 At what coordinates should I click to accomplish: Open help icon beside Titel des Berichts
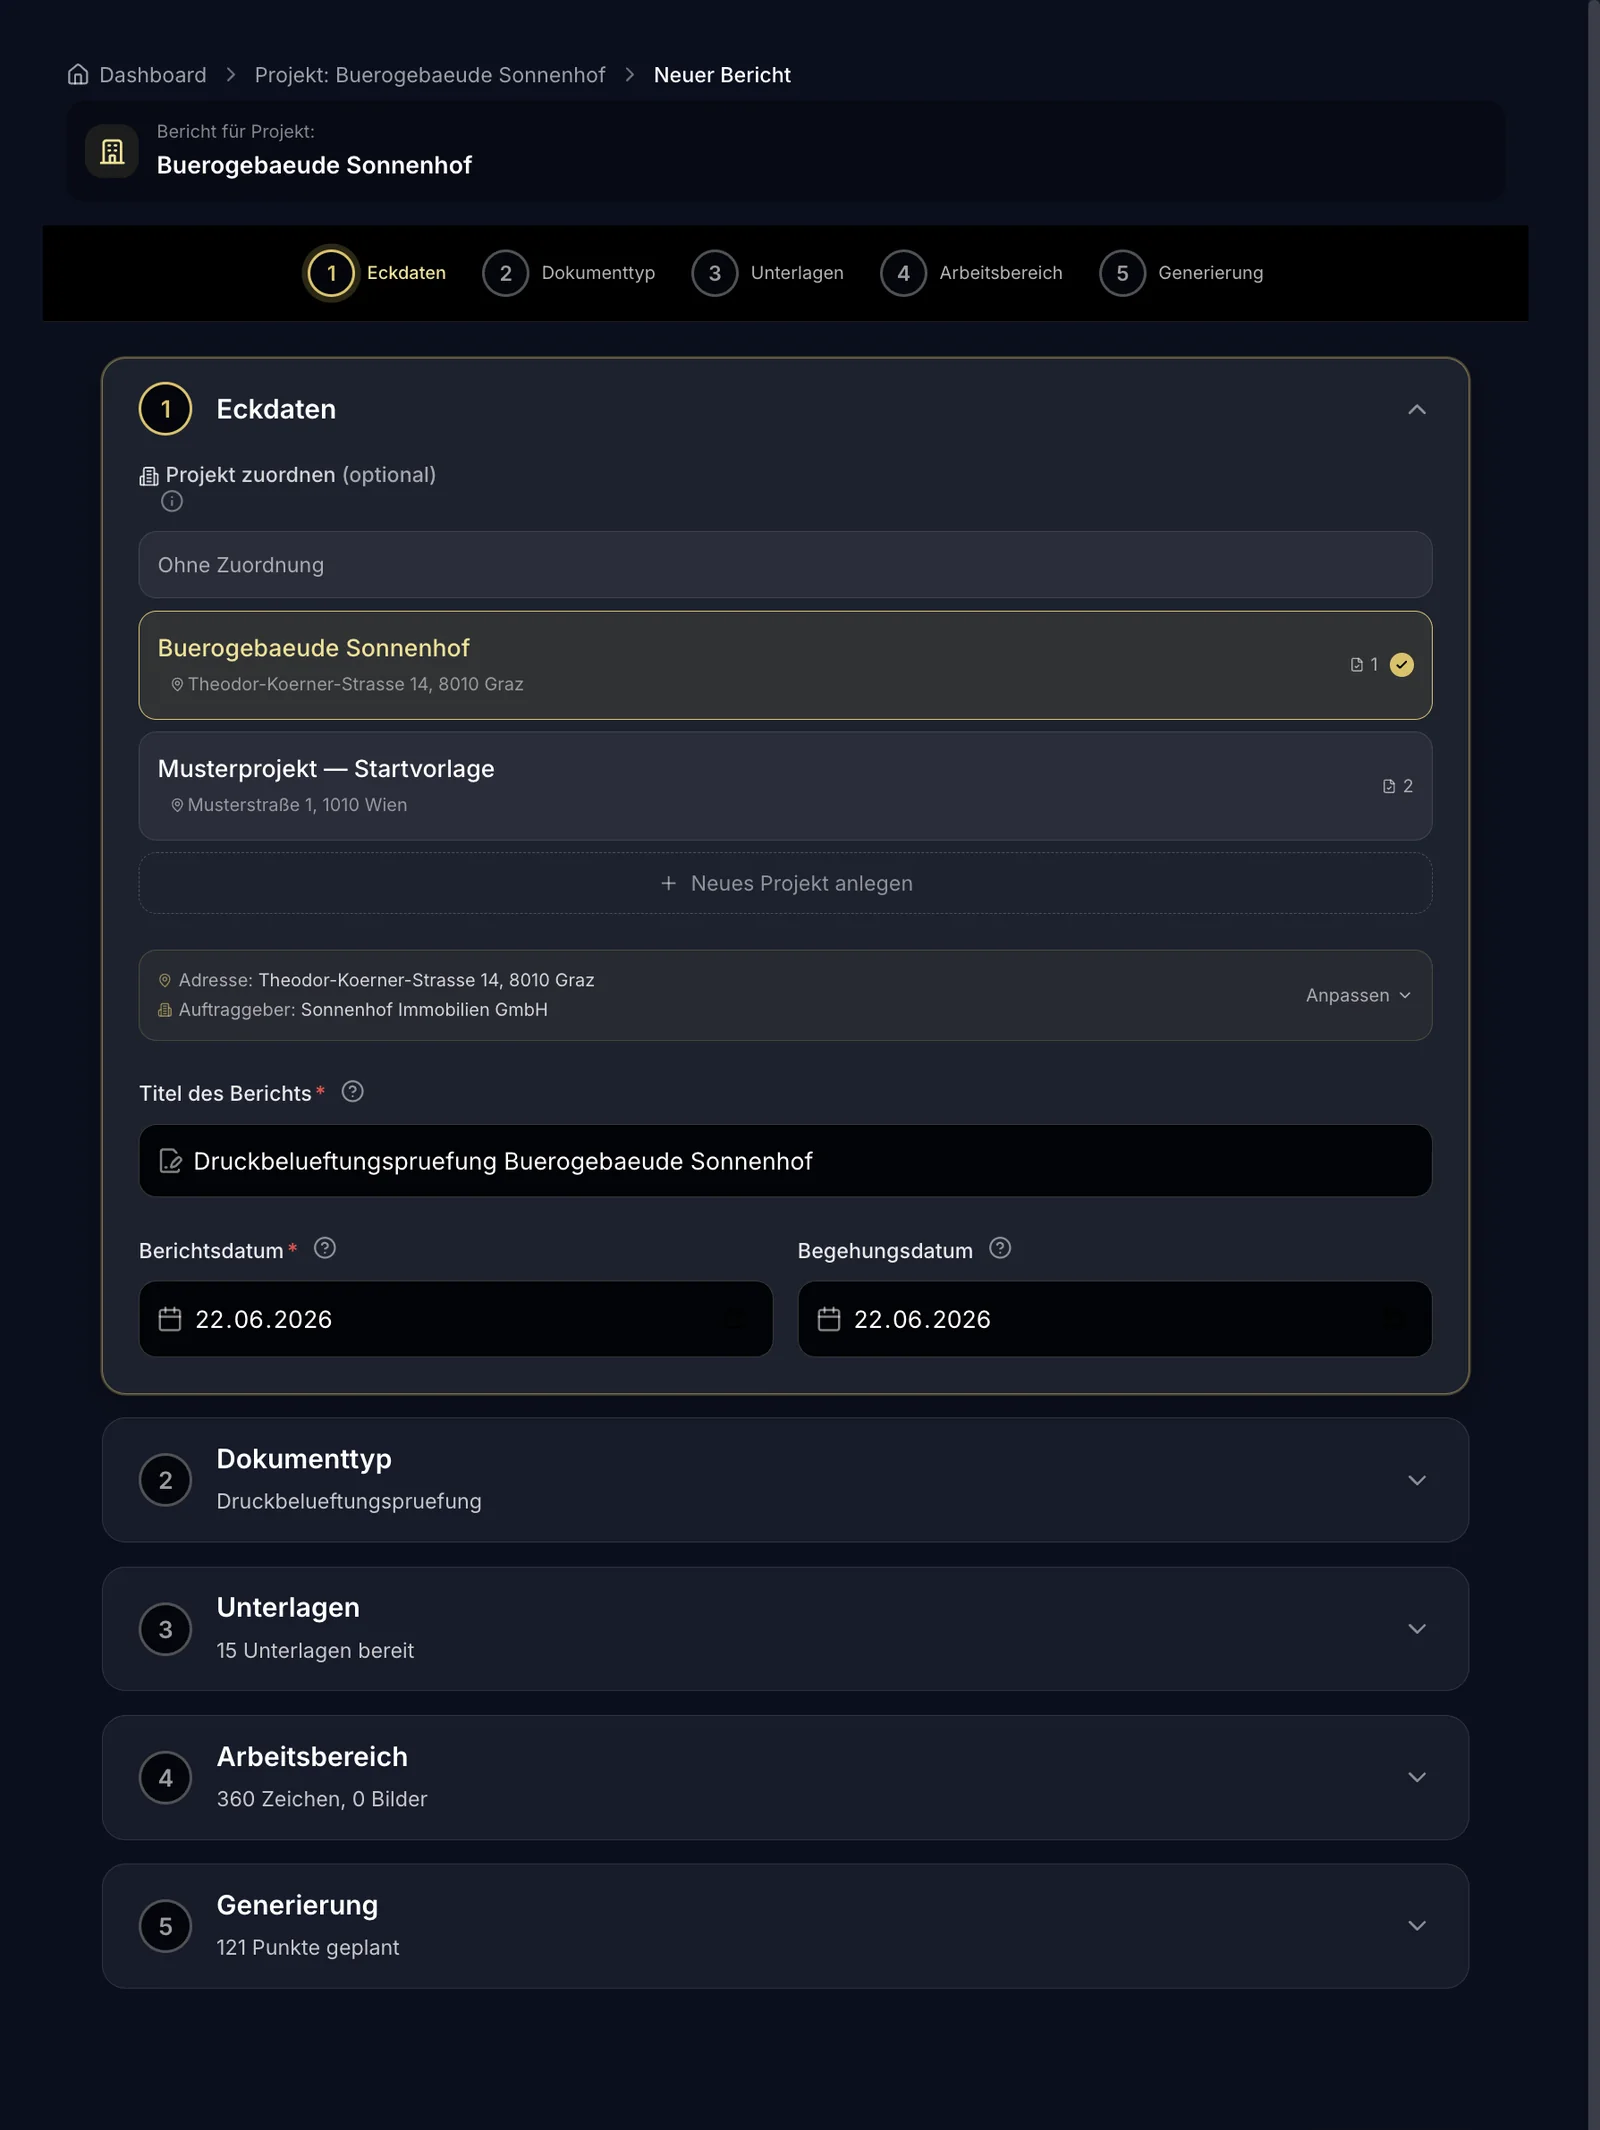353,1092
